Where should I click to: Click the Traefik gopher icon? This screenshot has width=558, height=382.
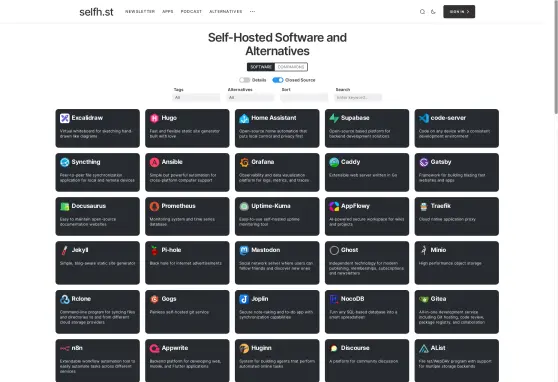point(423,206)
